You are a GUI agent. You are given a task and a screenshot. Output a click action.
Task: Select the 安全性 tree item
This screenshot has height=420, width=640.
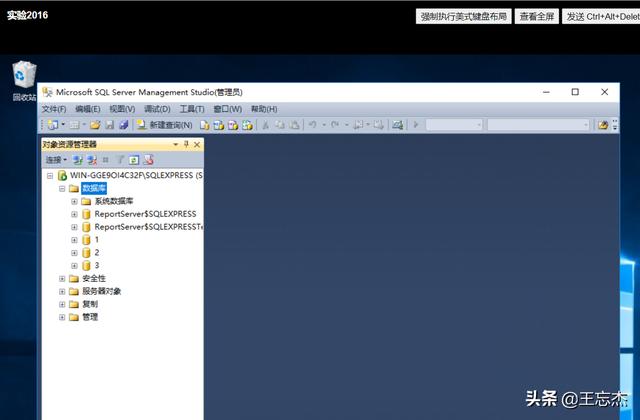pos(94,278)
